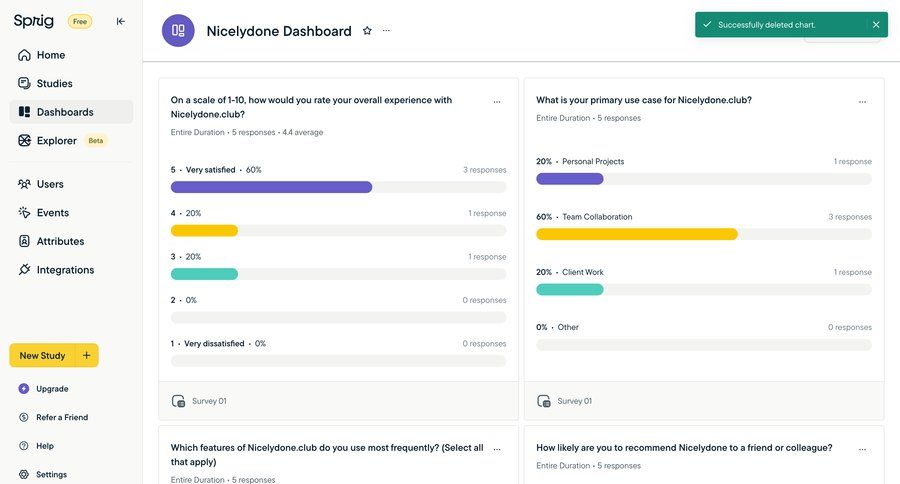Click the purple dashboard avatar icon
900x484 pixels.
[x=178, y=31]
